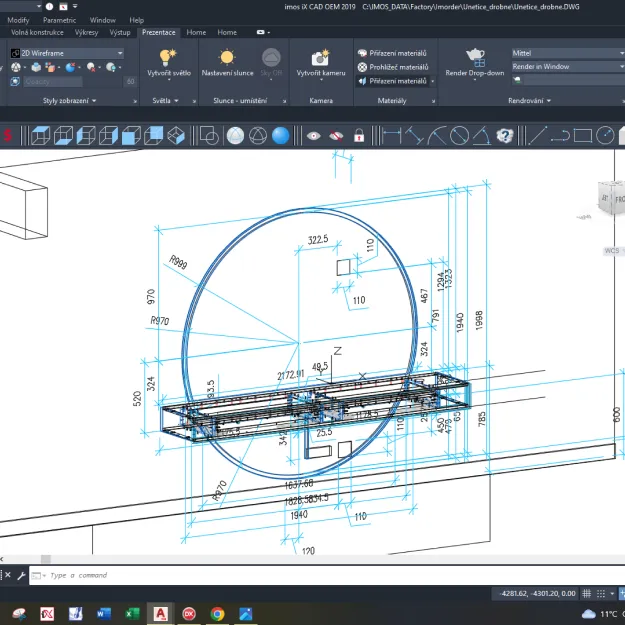Select the linear dimension tool
This screenshot has width=625, height=625.
tap(391, 136)
